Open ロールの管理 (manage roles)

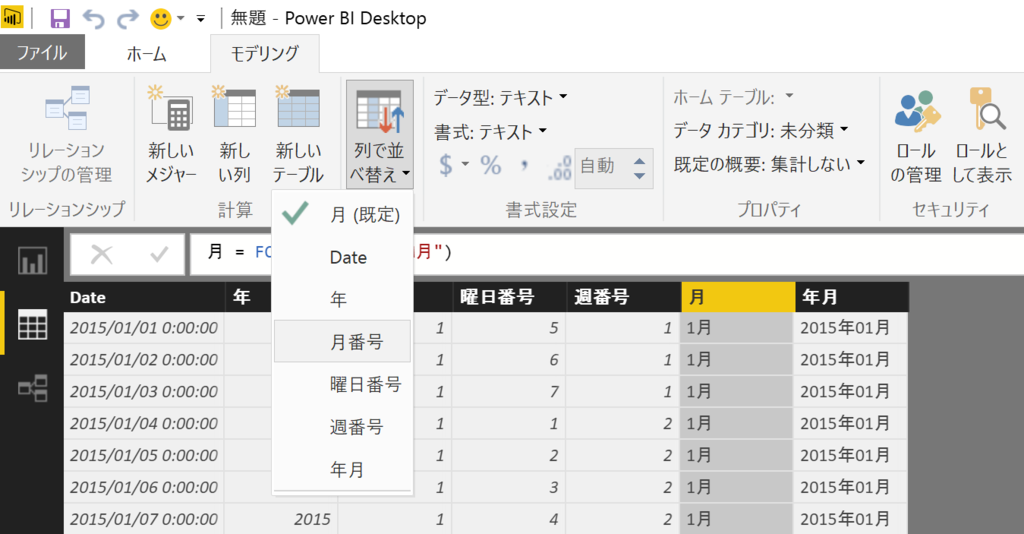point(916,134)
